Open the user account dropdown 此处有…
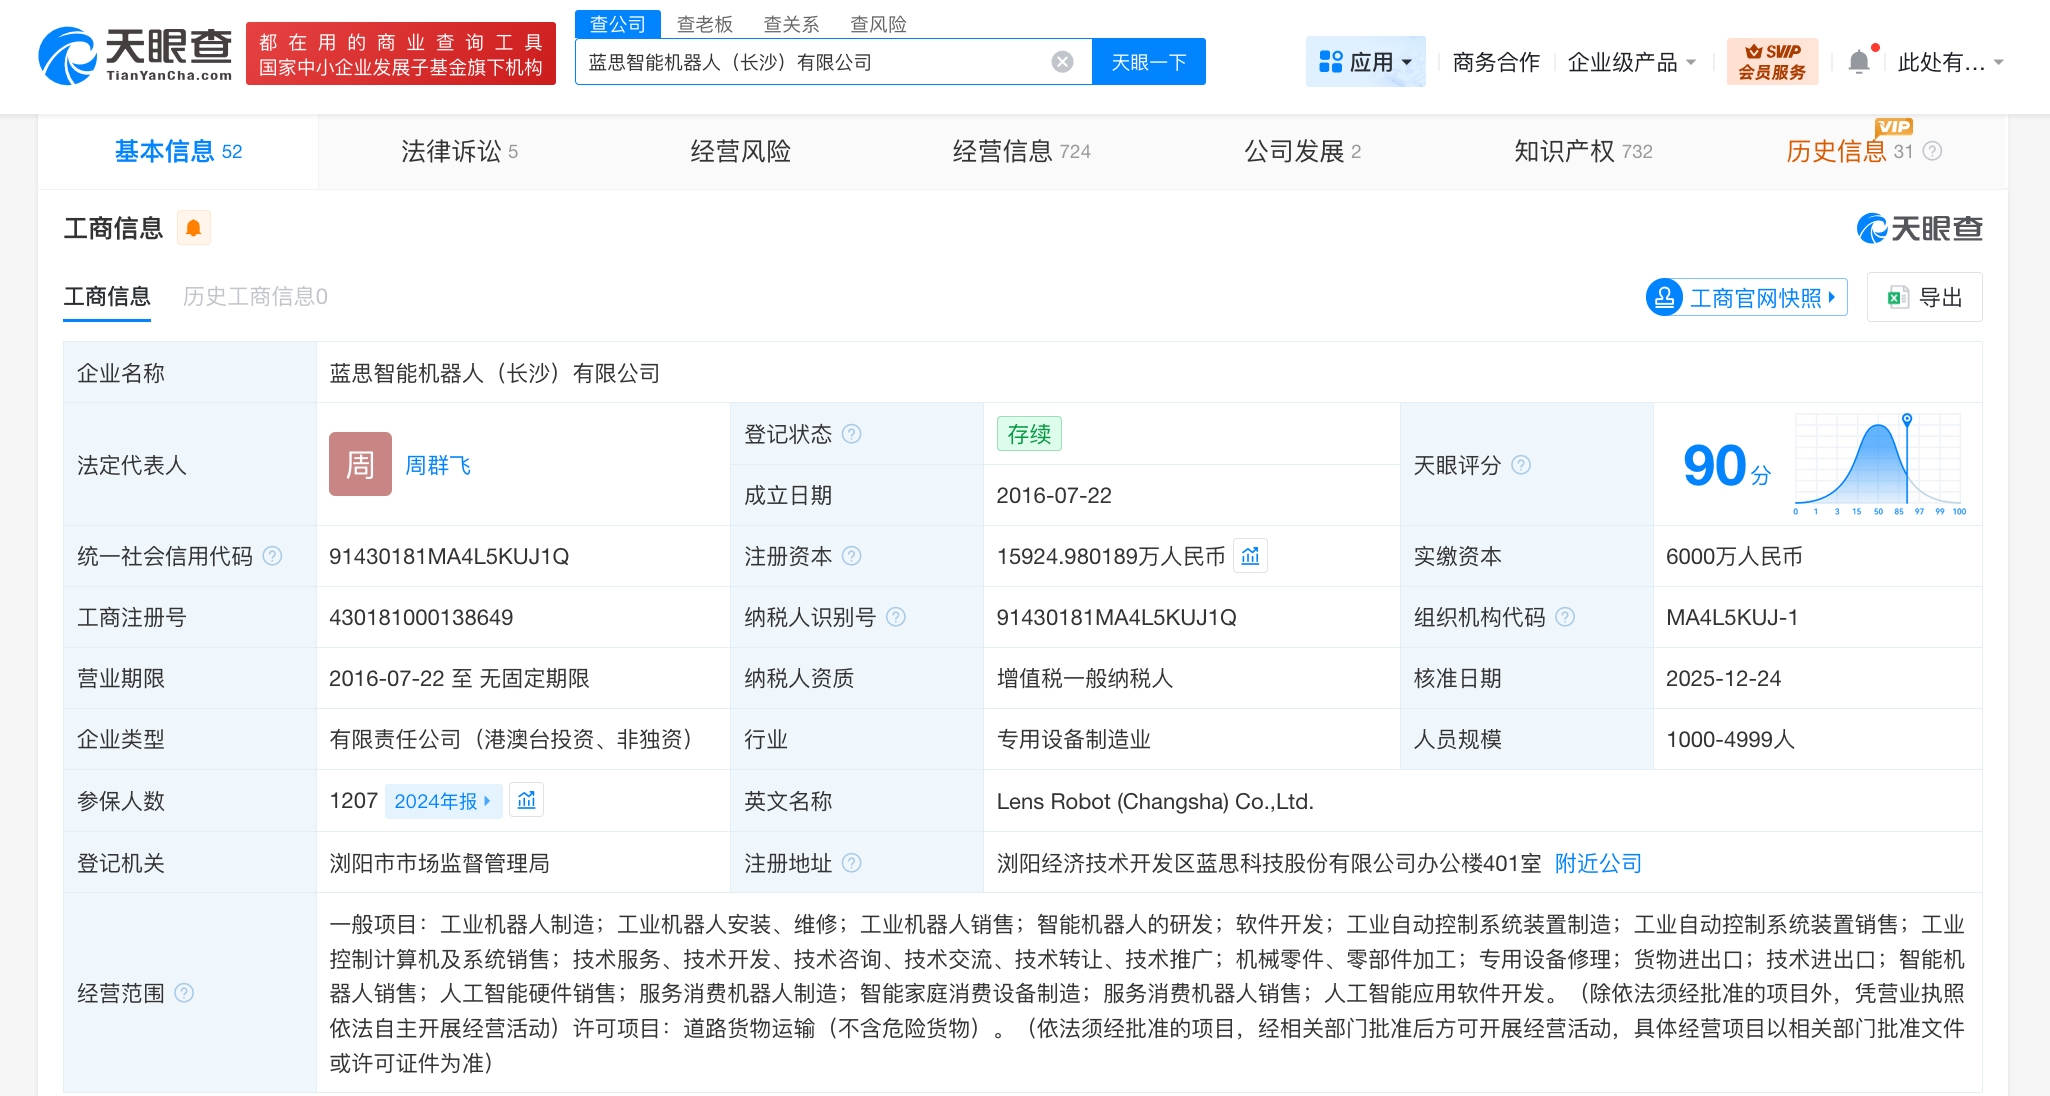This screenshot has height=1096, width=2050. pyautogui.click(x=1949, y=62)
